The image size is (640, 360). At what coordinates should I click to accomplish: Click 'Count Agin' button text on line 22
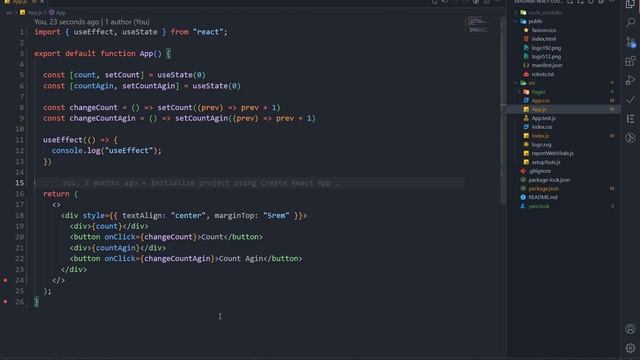[x=241, y=258]
